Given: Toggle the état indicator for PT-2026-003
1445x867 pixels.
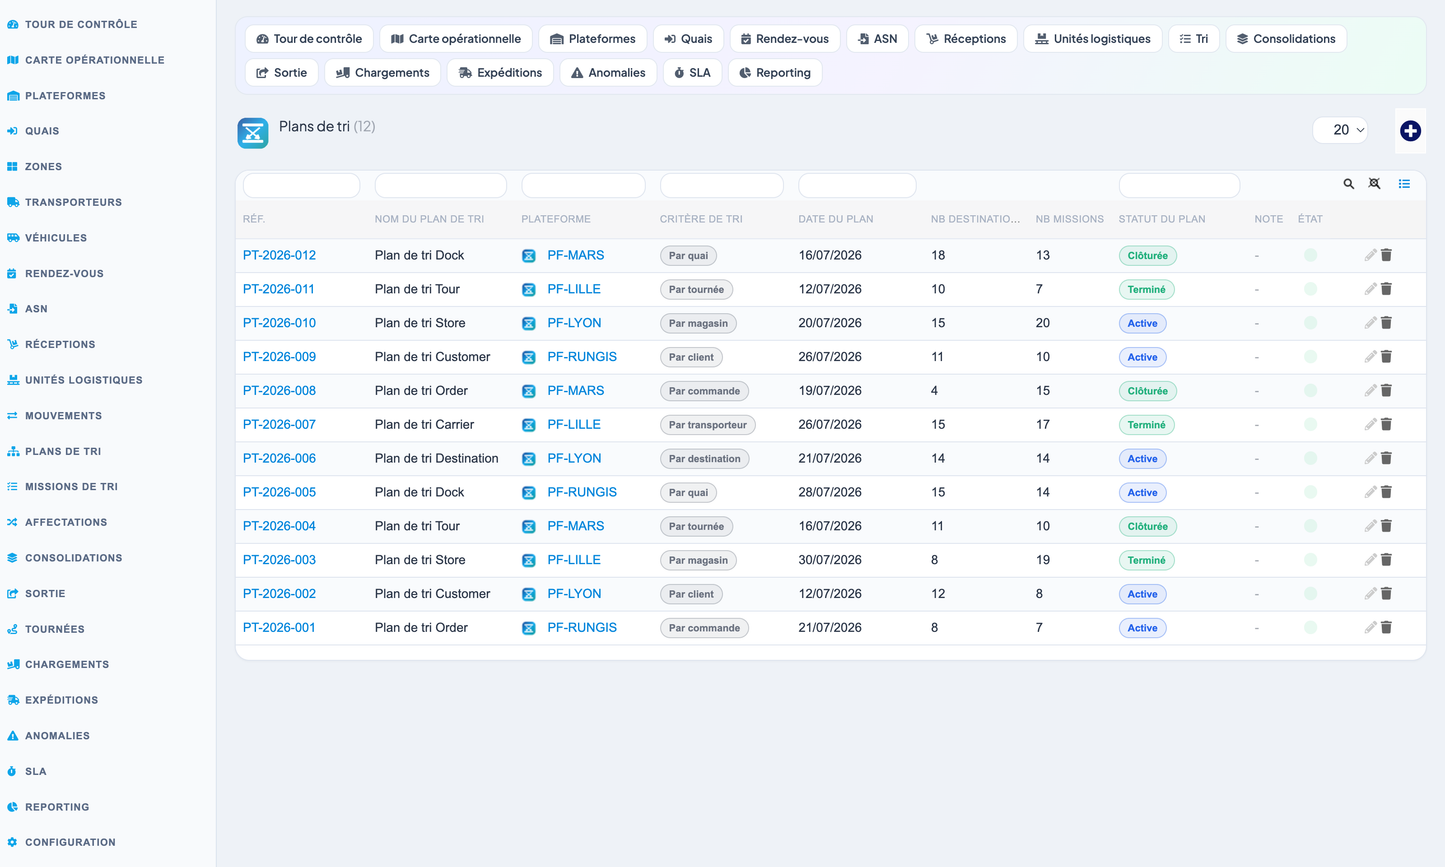Looking at the screenshot, I should click(1310, 560).
